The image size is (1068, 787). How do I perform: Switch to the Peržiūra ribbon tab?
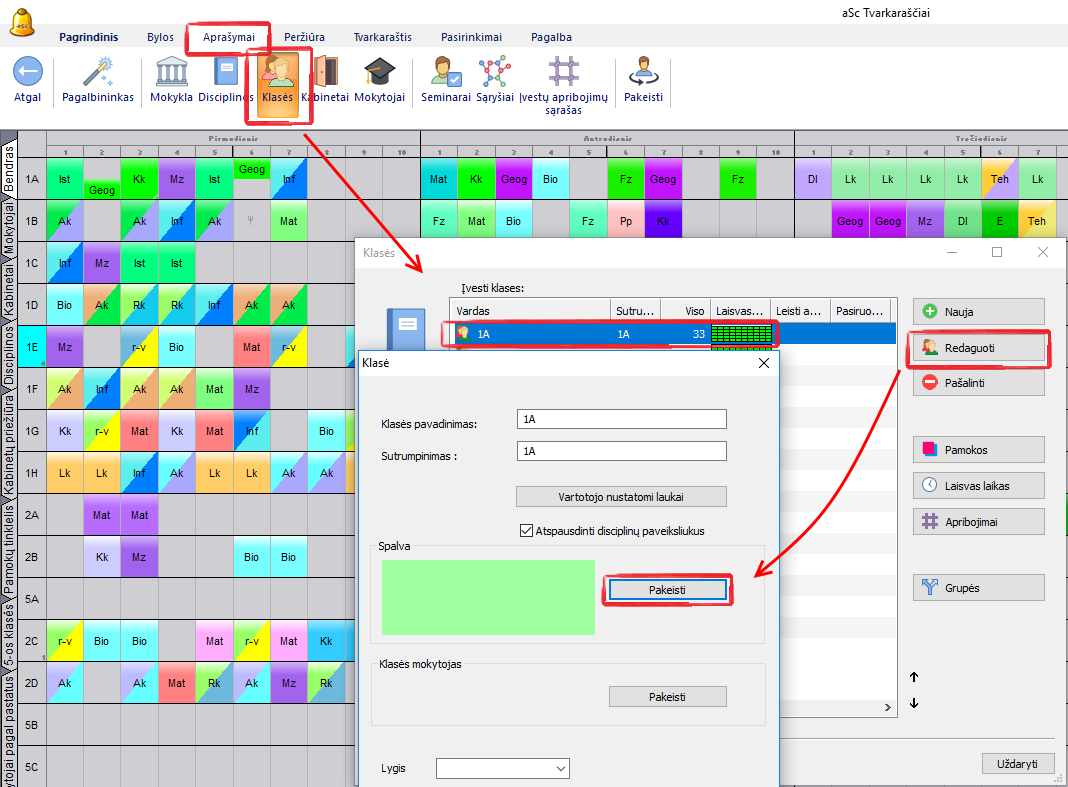click(304, 37)
